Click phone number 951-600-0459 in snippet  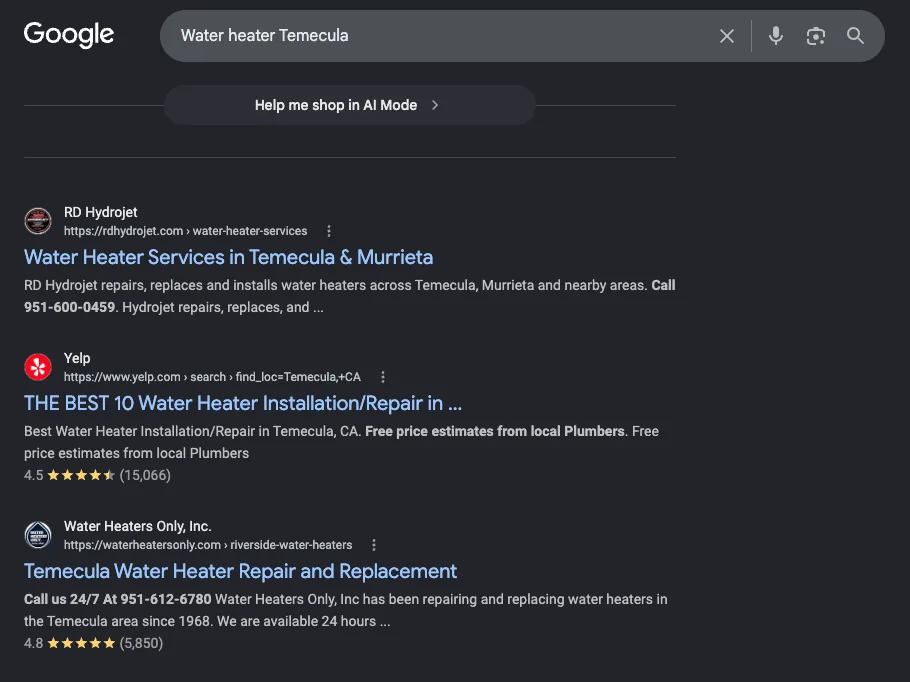(70, 307)
